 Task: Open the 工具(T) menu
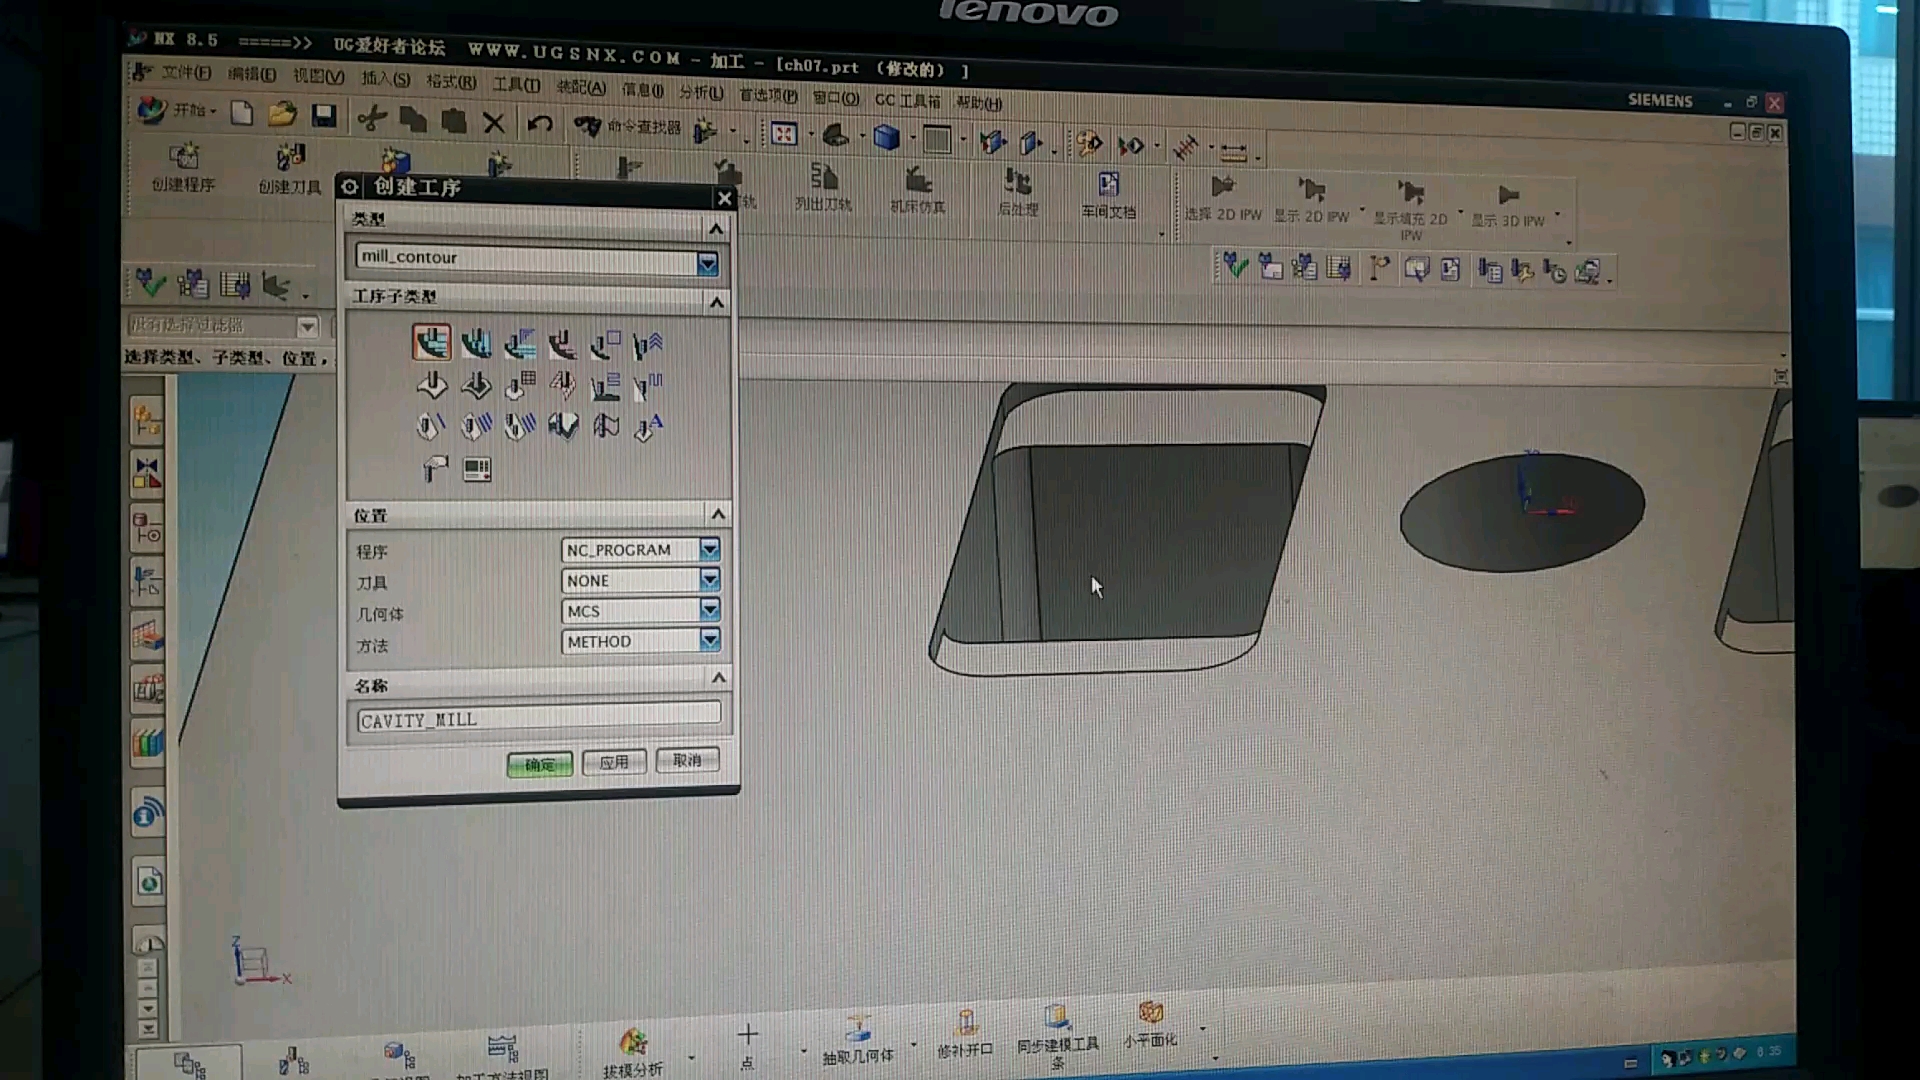coord(516,84)
